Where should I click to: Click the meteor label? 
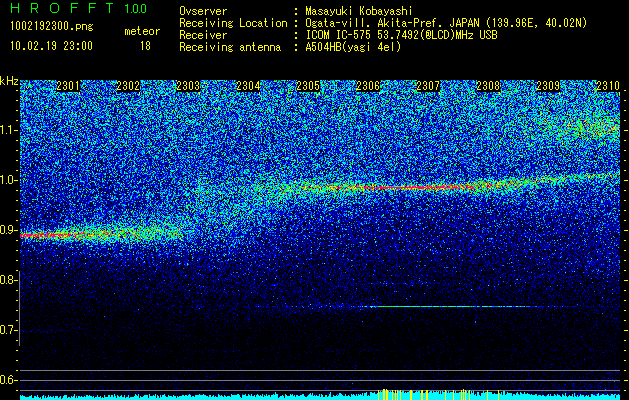[142, 31]
